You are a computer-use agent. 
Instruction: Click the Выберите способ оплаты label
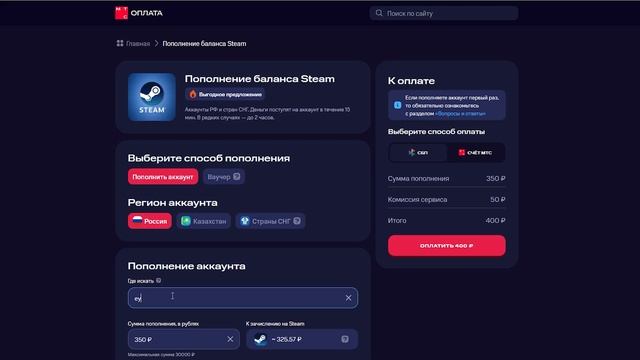pos(436,132)
